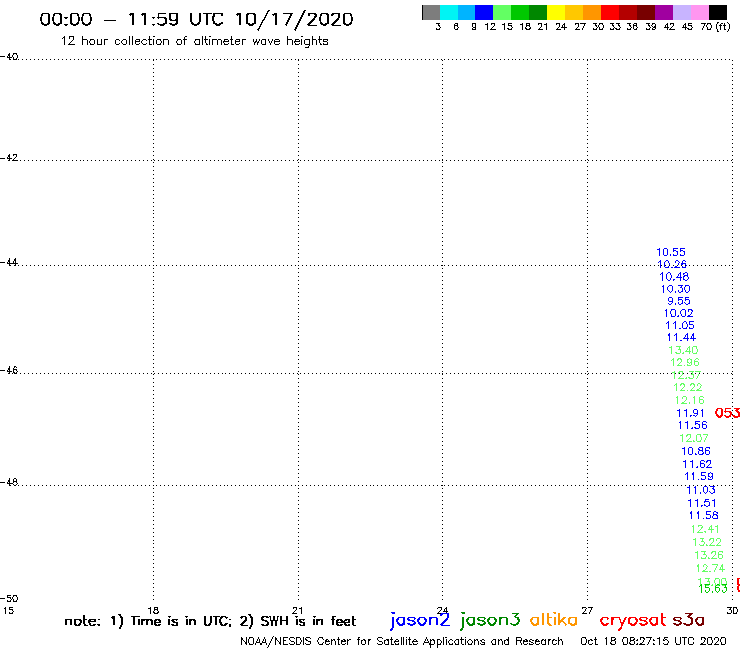This screenshot has height=650, width=740.
Task: Click the green wave height value 12.07
Action: point(694,439)
